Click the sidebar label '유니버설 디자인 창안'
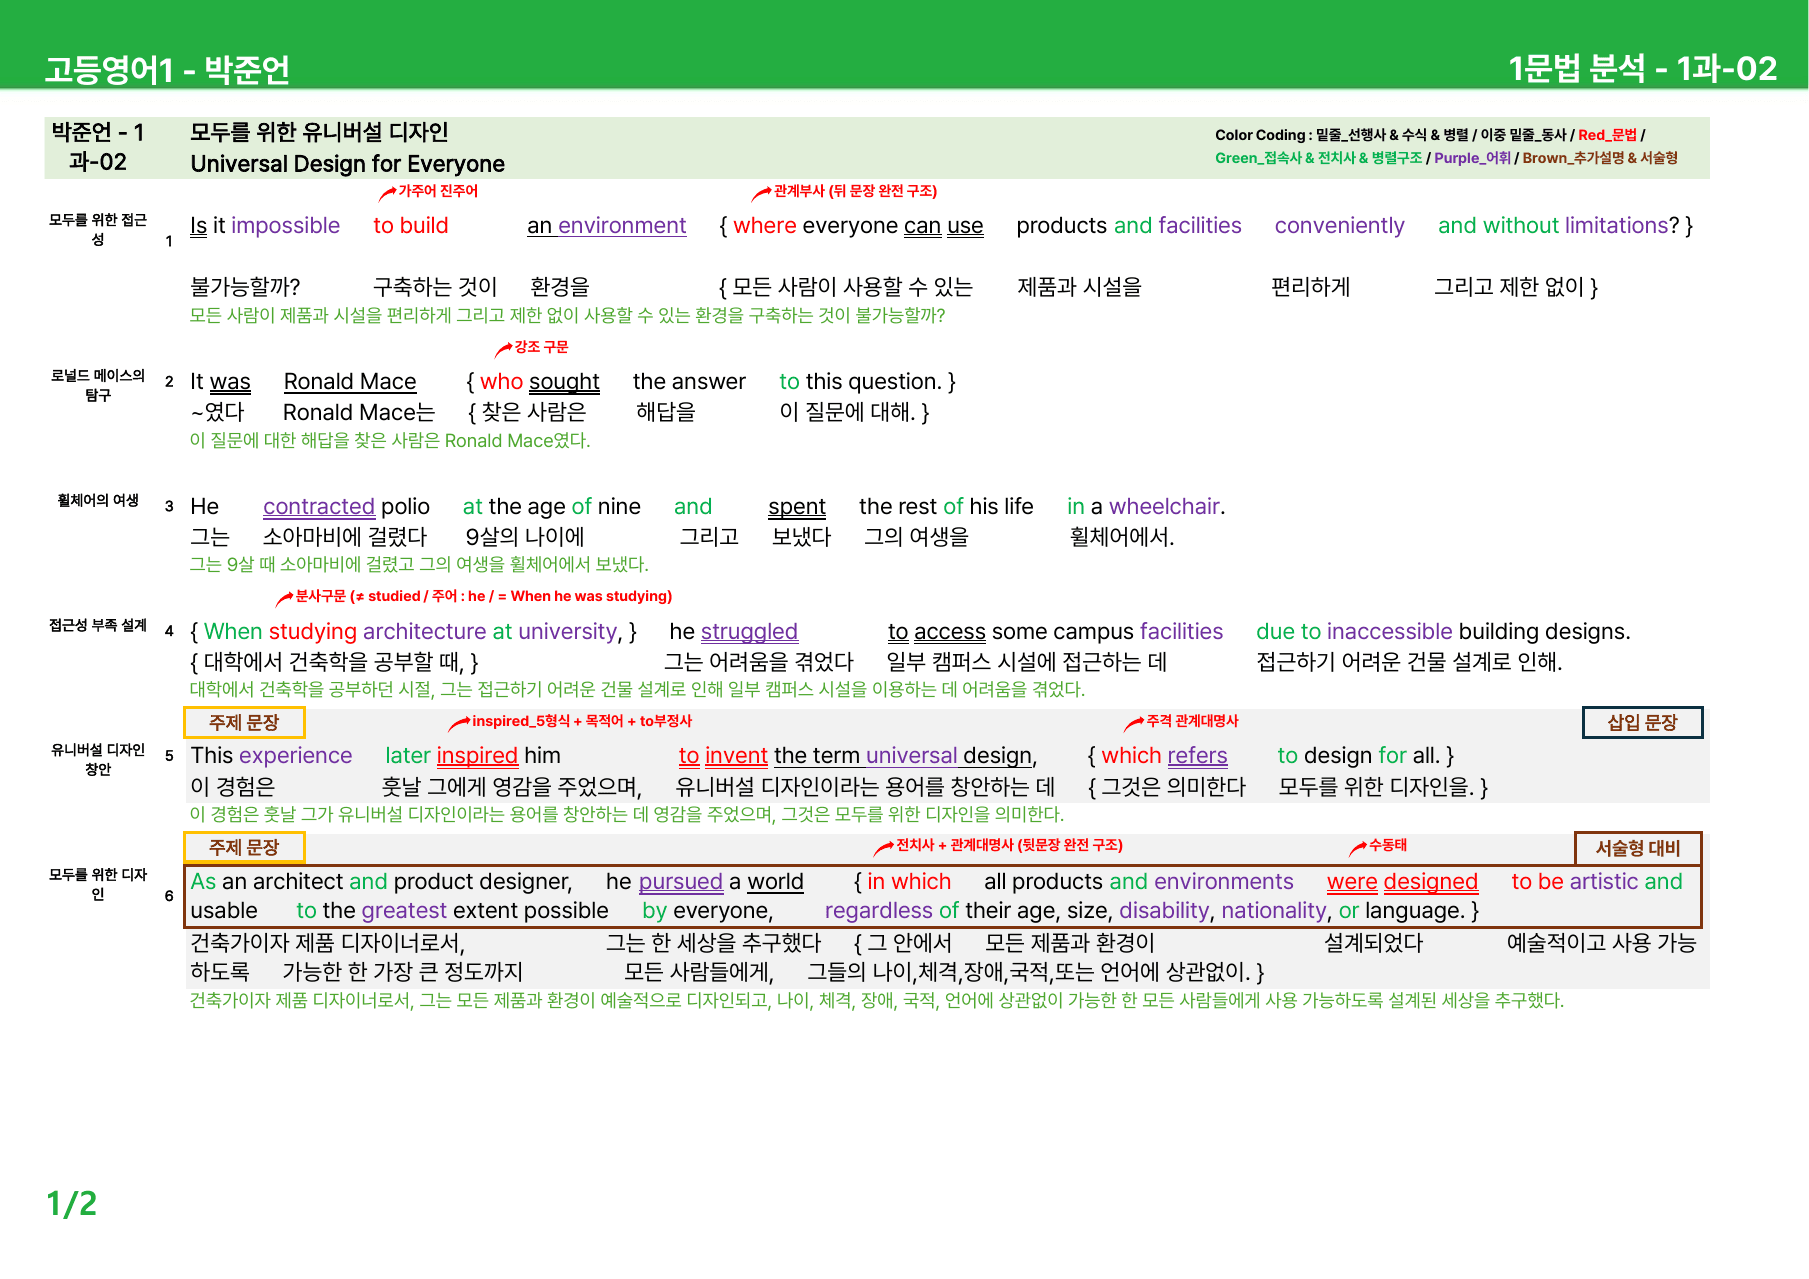Viewport: 1809px width, 1279px height. pos(98,759)
